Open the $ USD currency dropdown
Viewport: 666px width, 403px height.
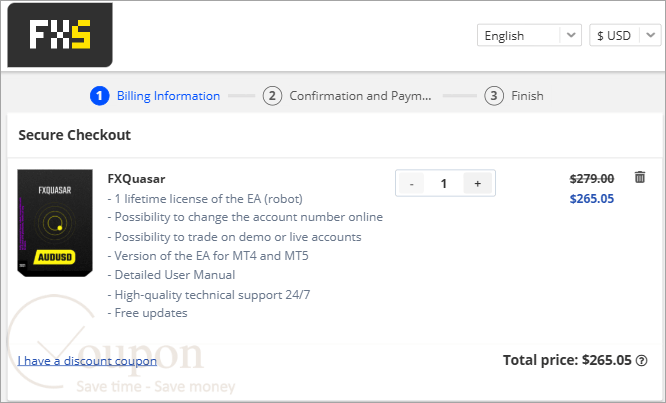(x=625, y=35)
